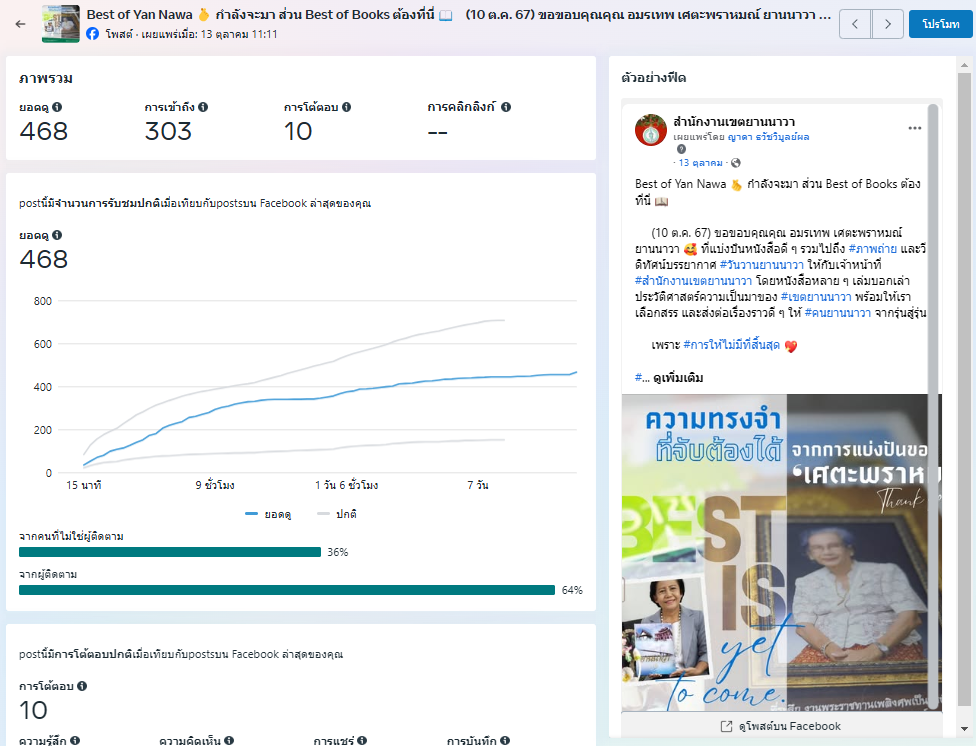The width and height of the screenshot is (976, 746).
Task: Click the back arrow at top left
Action: 20,24
